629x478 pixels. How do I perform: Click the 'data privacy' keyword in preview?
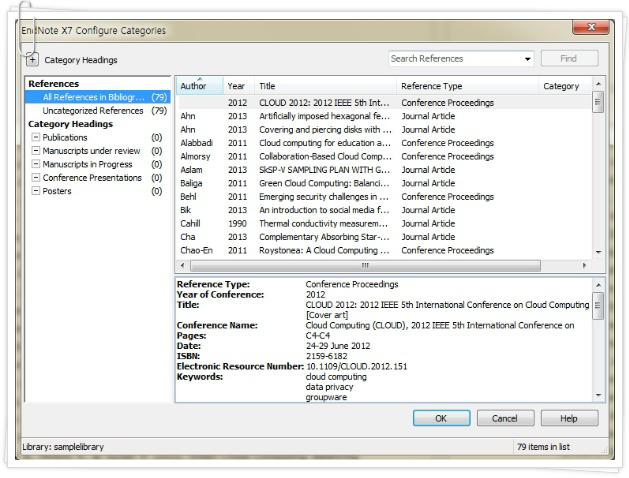click(x=329, y=387)
